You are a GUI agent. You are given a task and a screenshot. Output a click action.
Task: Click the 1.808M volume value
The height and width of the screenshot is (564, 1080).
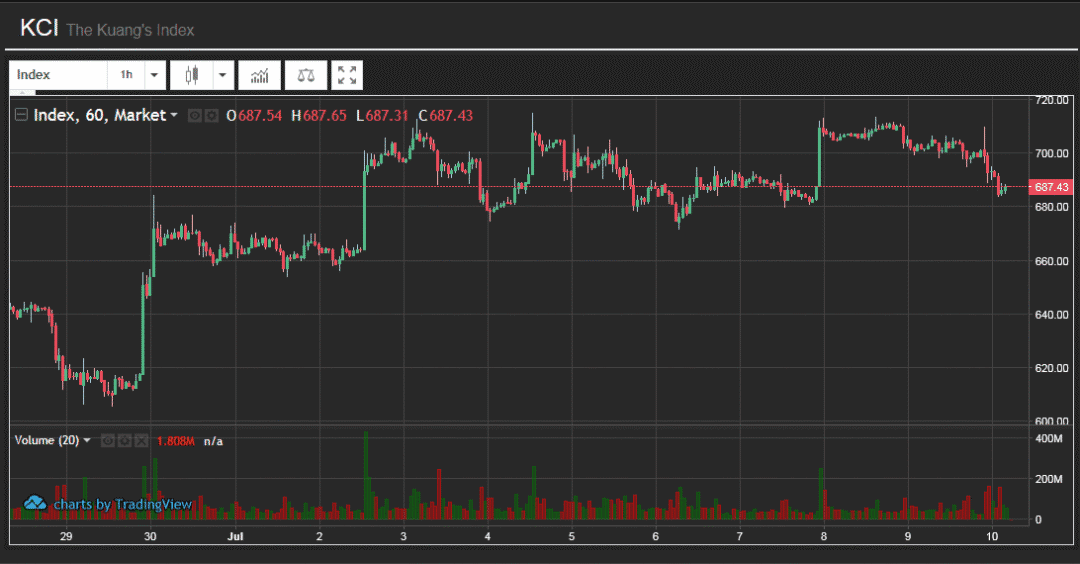coord(176,441)
